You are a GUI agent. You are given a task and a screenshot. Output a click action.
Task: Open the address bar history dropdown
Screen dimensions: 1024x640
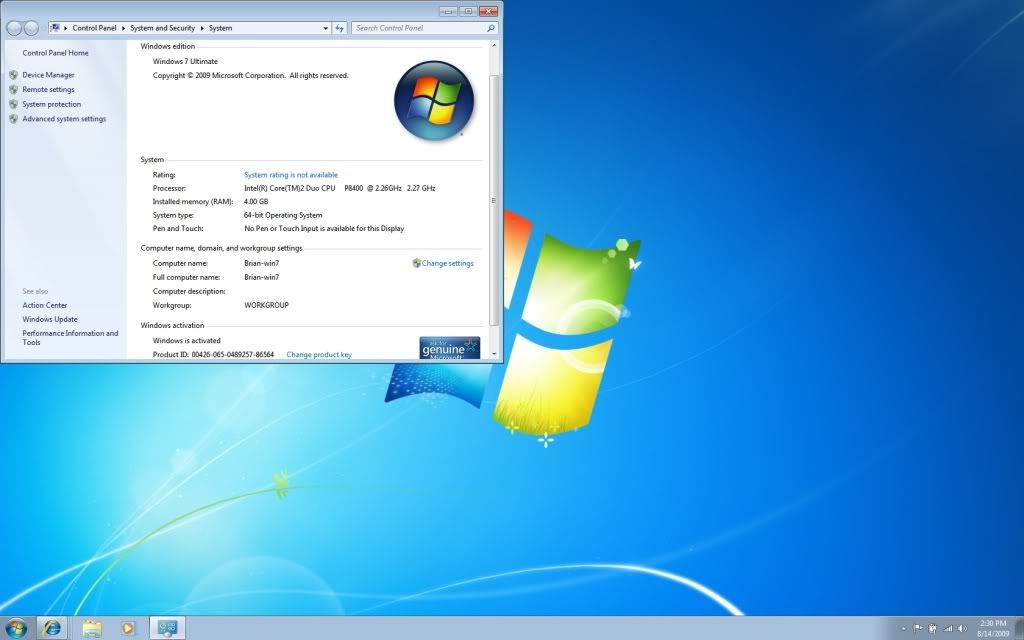325,28
